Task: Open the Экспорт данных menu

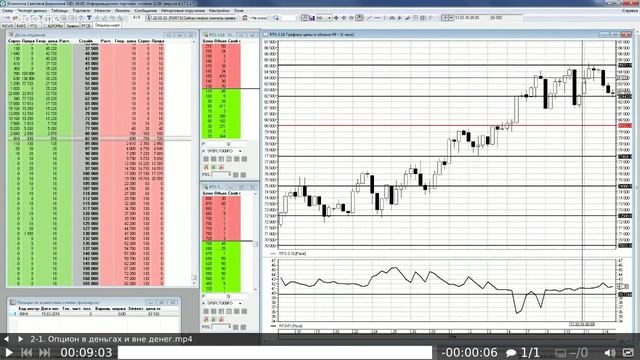Action: point(32,11)
